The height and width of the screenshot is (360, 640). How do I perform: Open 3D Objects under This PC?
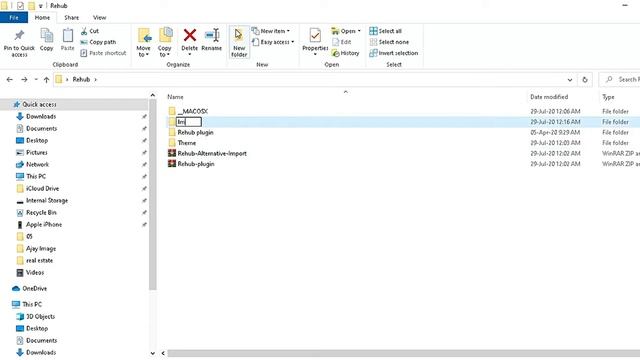click(x=40, y=316)
